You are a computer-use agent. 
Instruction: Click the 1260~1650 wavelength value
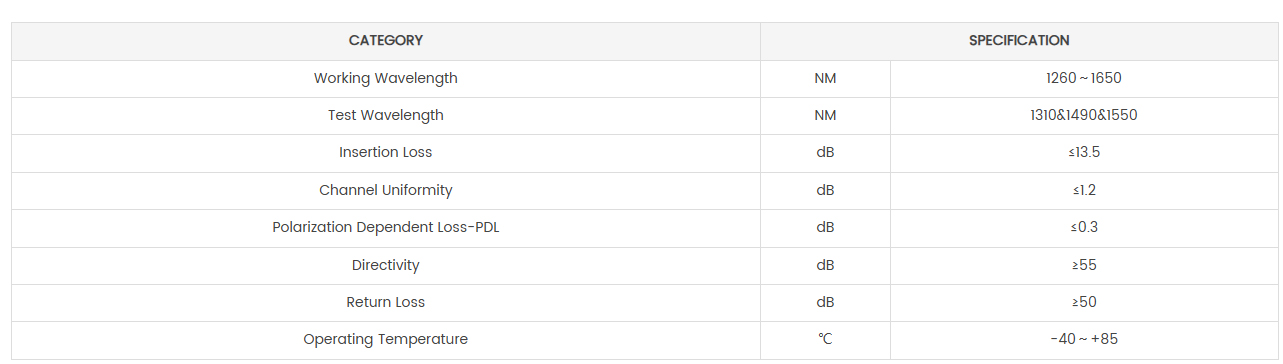point(1084,78)
